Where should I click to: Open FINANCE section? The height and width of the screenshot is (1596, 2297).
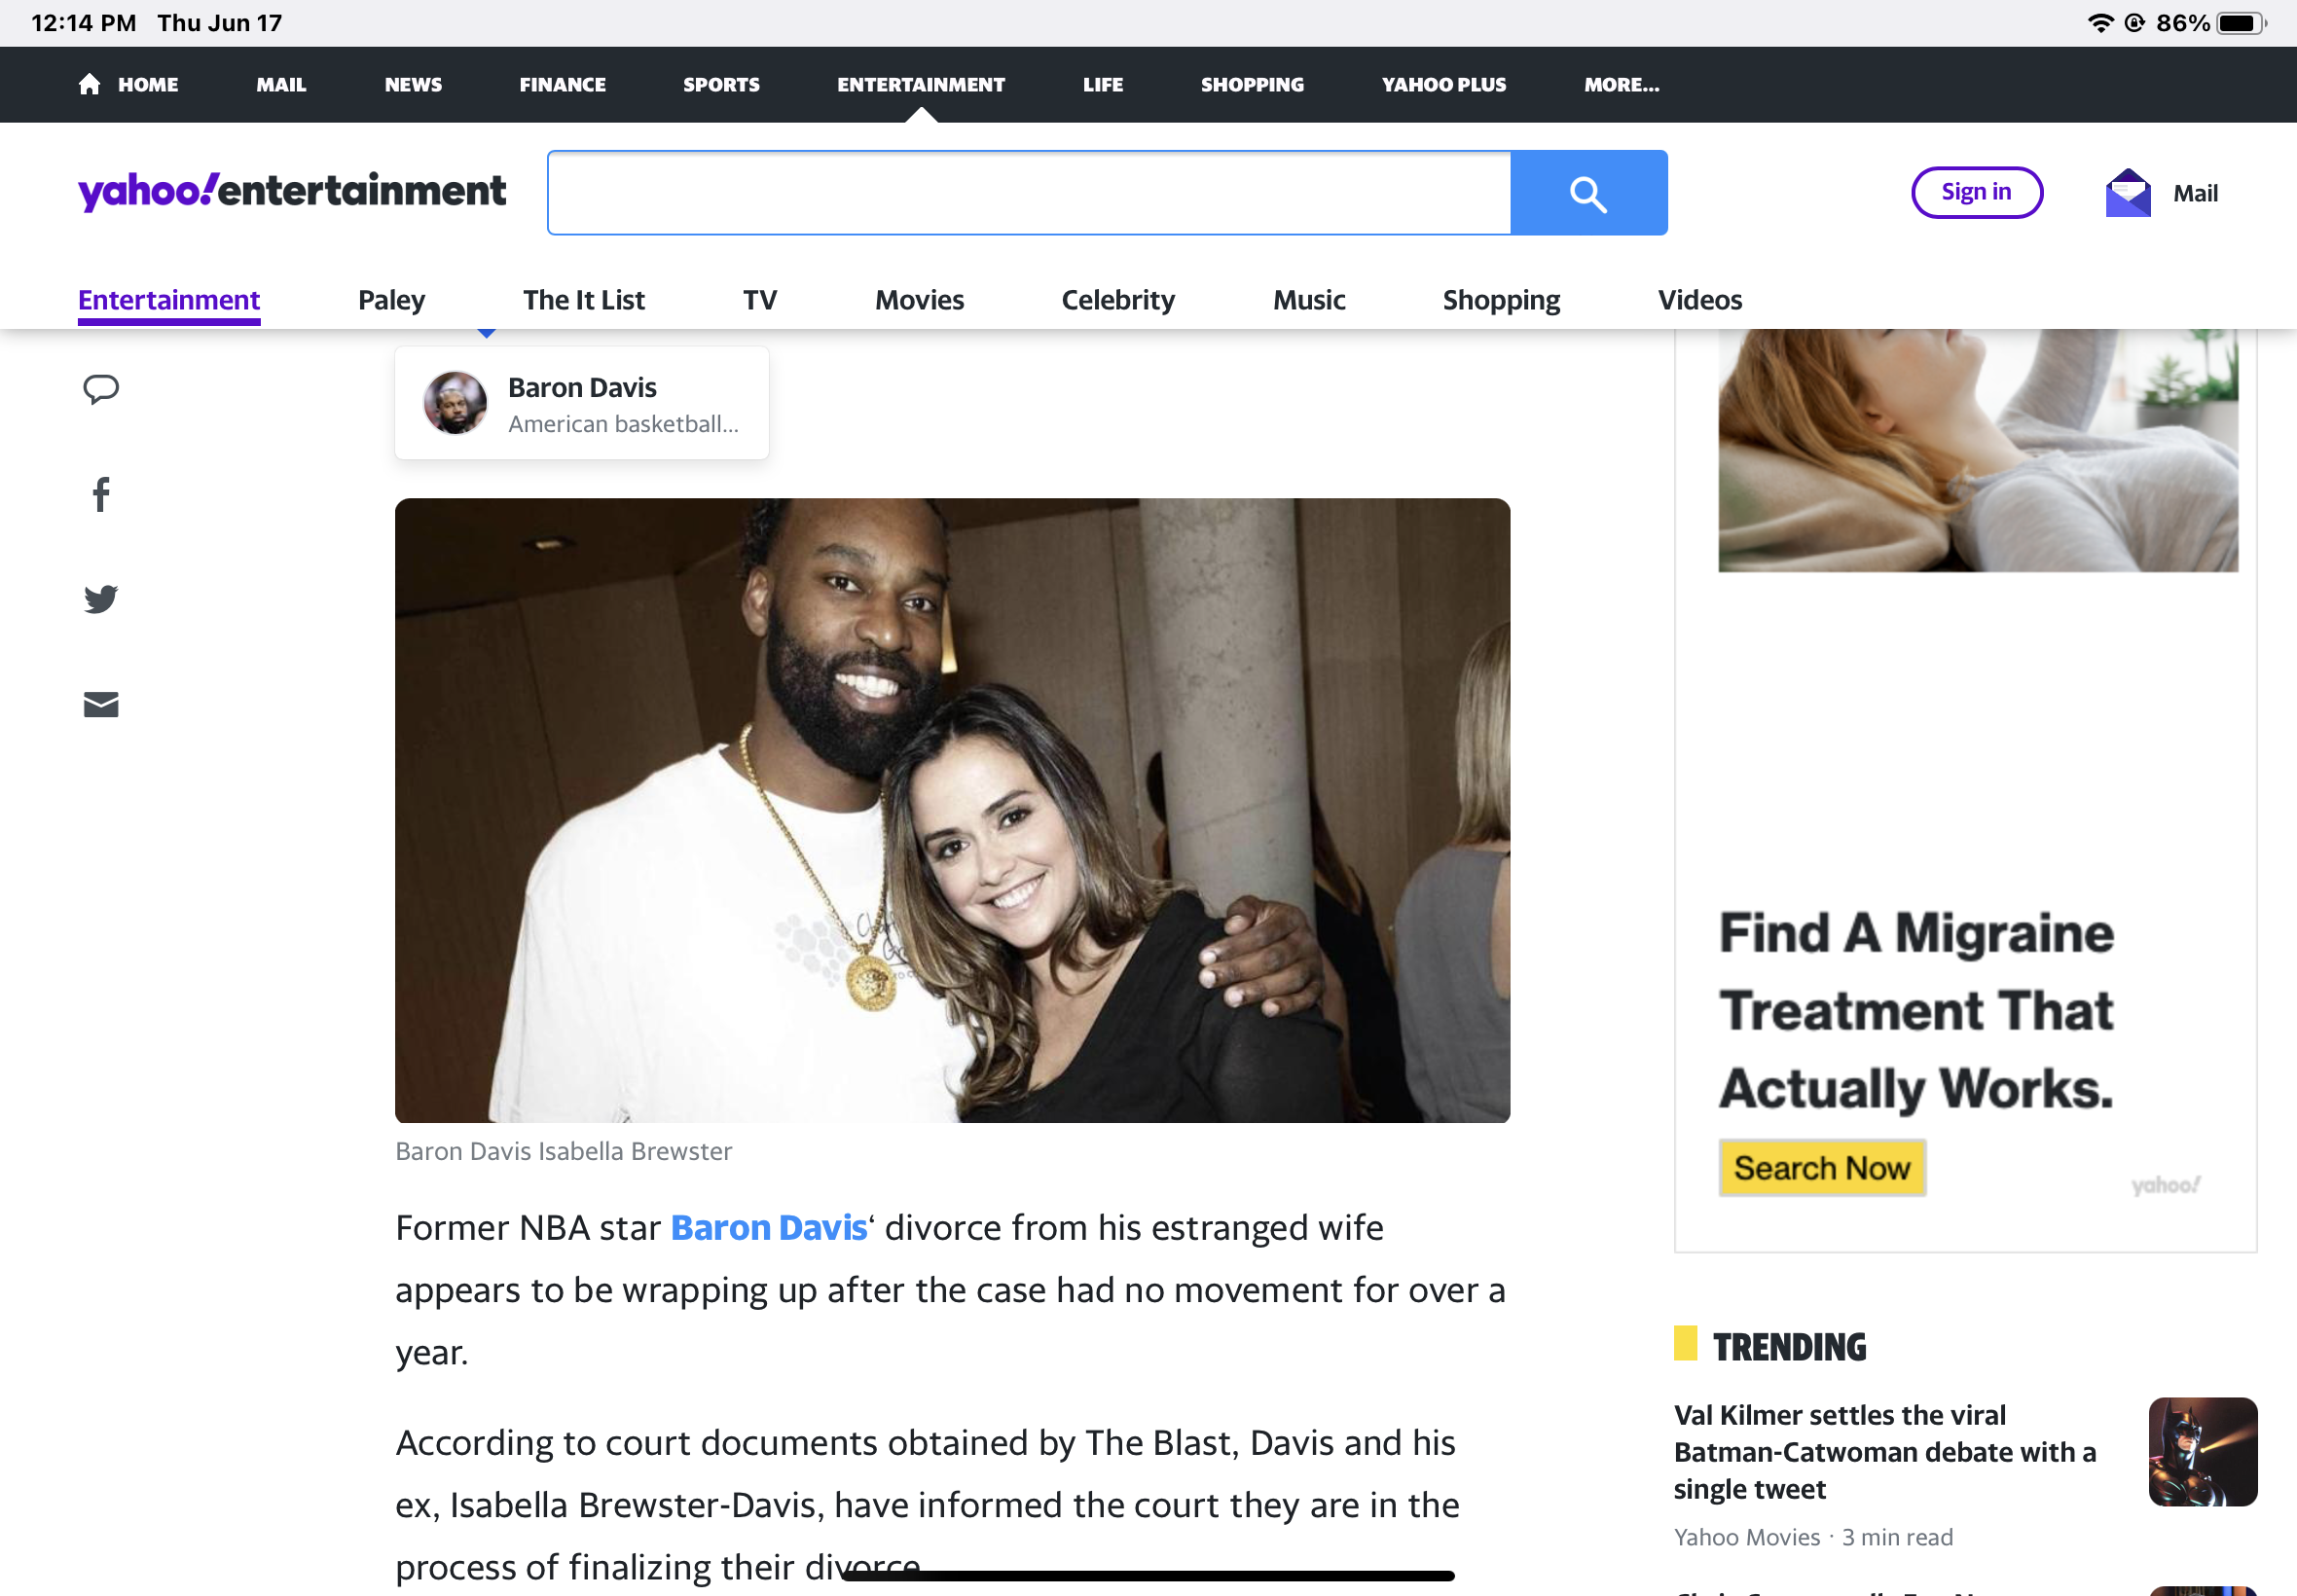(x=562, y=85)
